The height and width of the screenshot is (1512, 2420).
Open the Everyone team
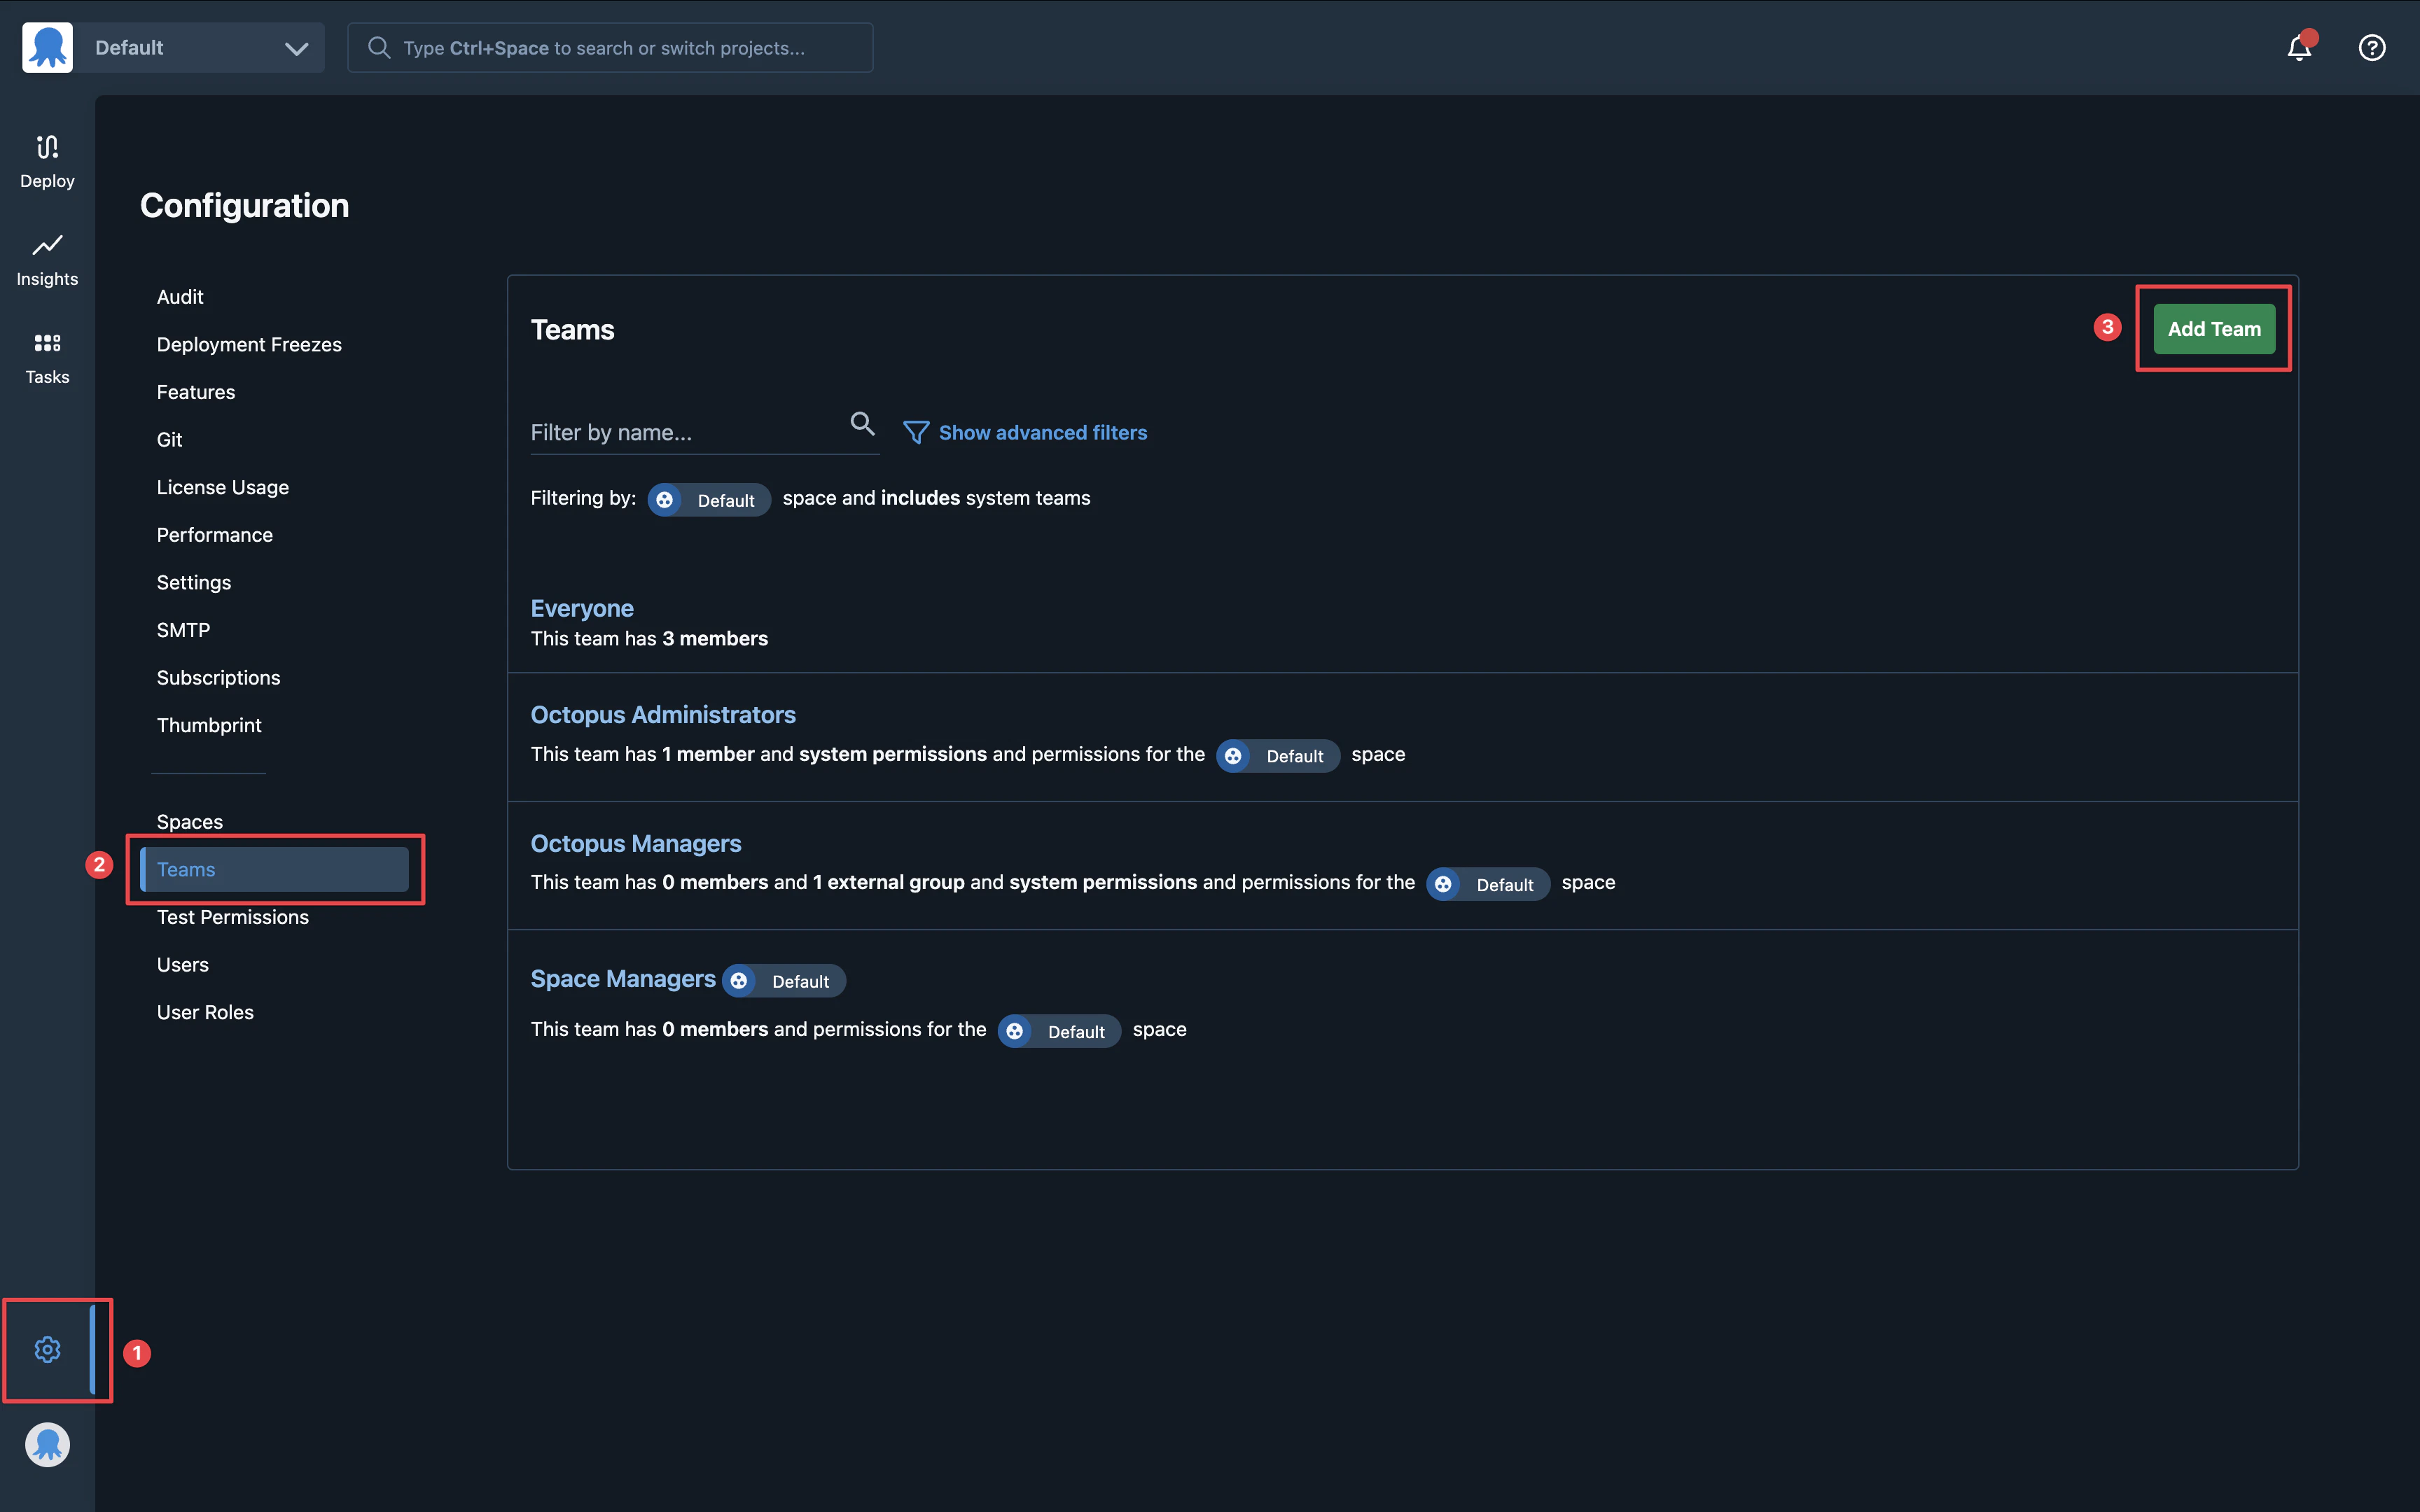tap(582, 608)
